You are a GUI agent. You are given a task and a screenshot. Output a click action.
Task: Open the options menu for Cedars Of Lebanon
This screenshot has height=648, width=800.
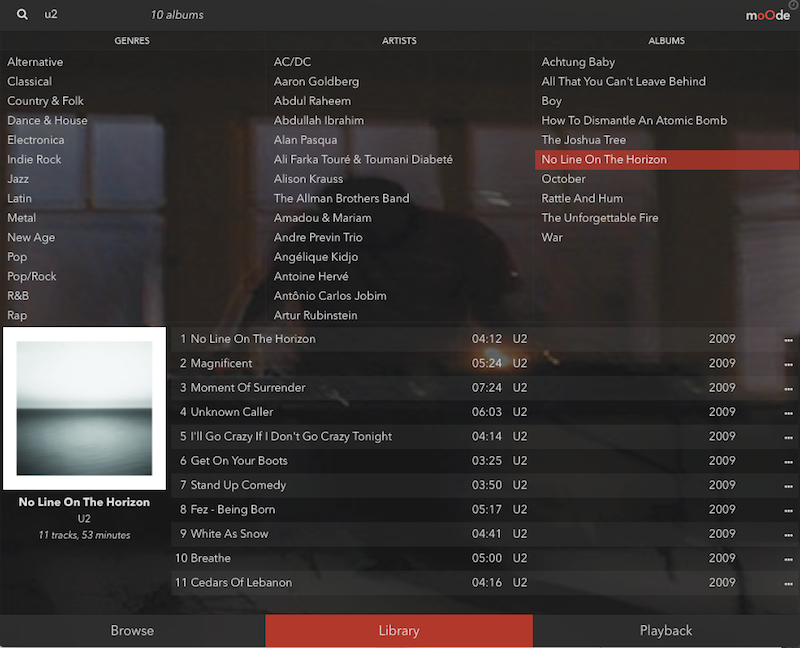click(788, 584)
